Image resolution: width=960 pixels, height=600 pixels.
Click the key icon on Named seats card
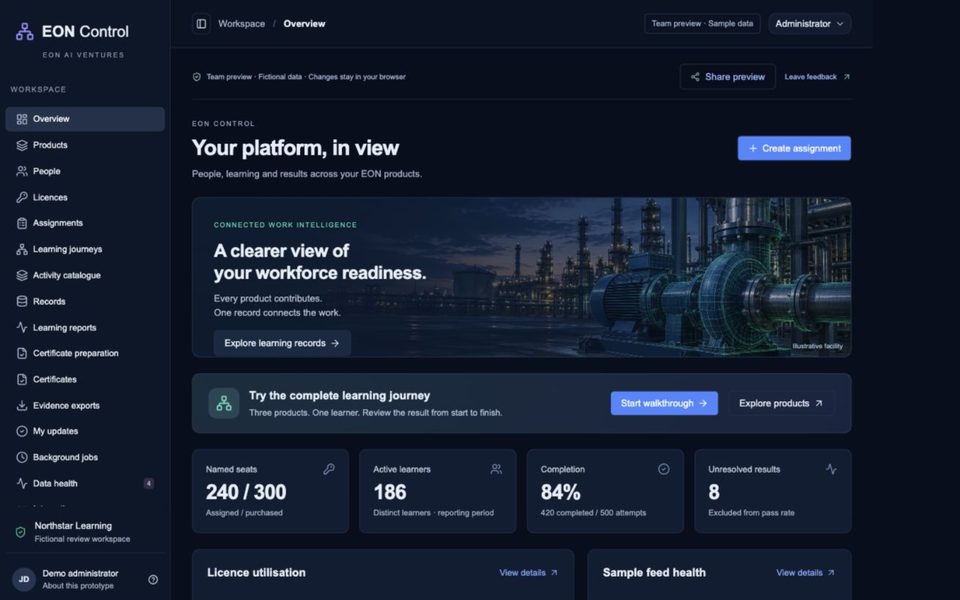tap(329, 469)
